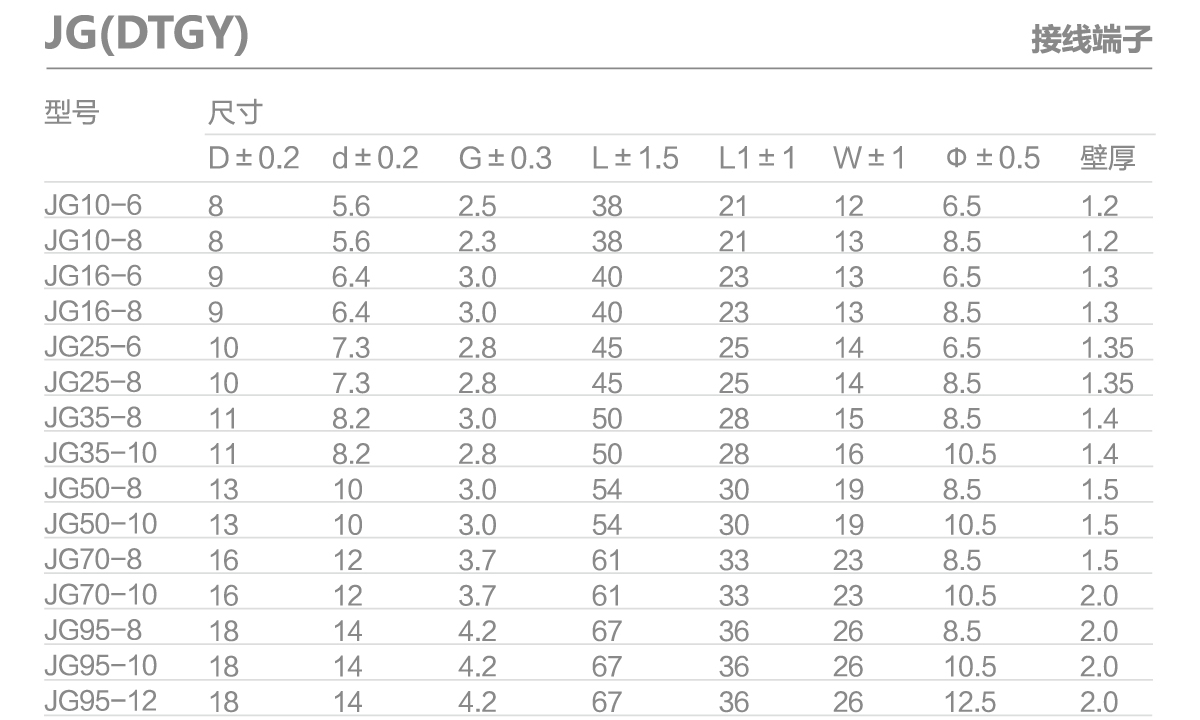Click the L±1.5 column header
The width and height of the screenshot is (1200, 720).
[x=635, y=158]
